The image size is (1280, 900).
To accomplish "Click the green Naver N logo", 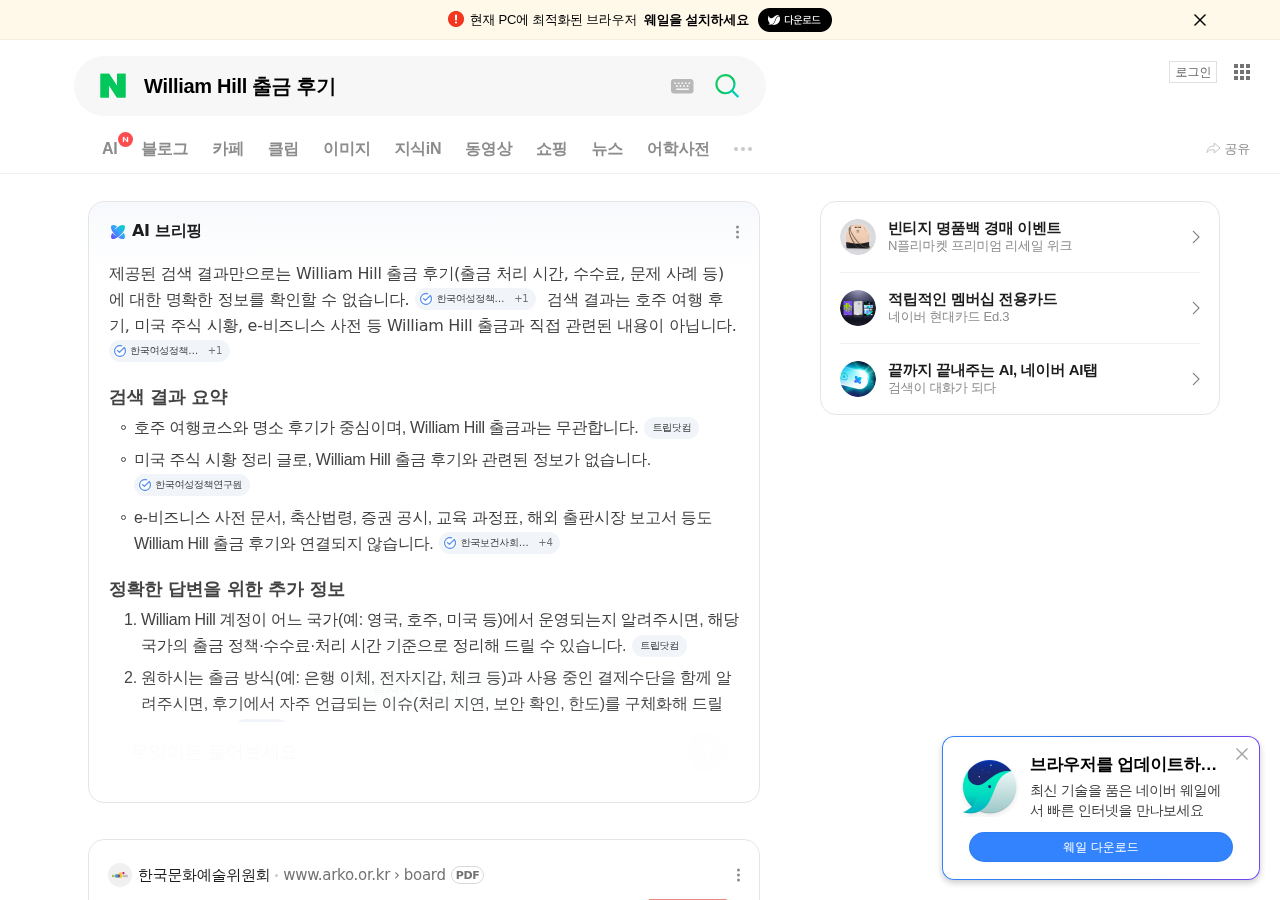I will [x=113, y=86].
